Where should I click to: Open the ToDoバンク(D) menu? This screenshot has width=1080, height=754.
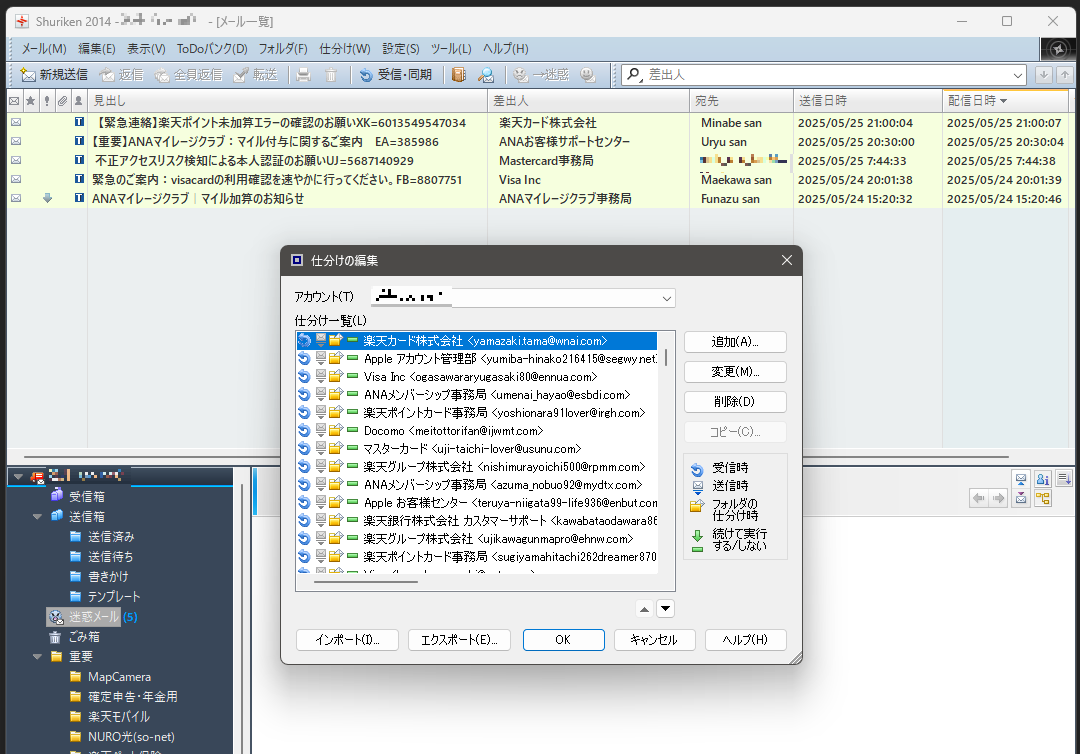tap(212, 49)
